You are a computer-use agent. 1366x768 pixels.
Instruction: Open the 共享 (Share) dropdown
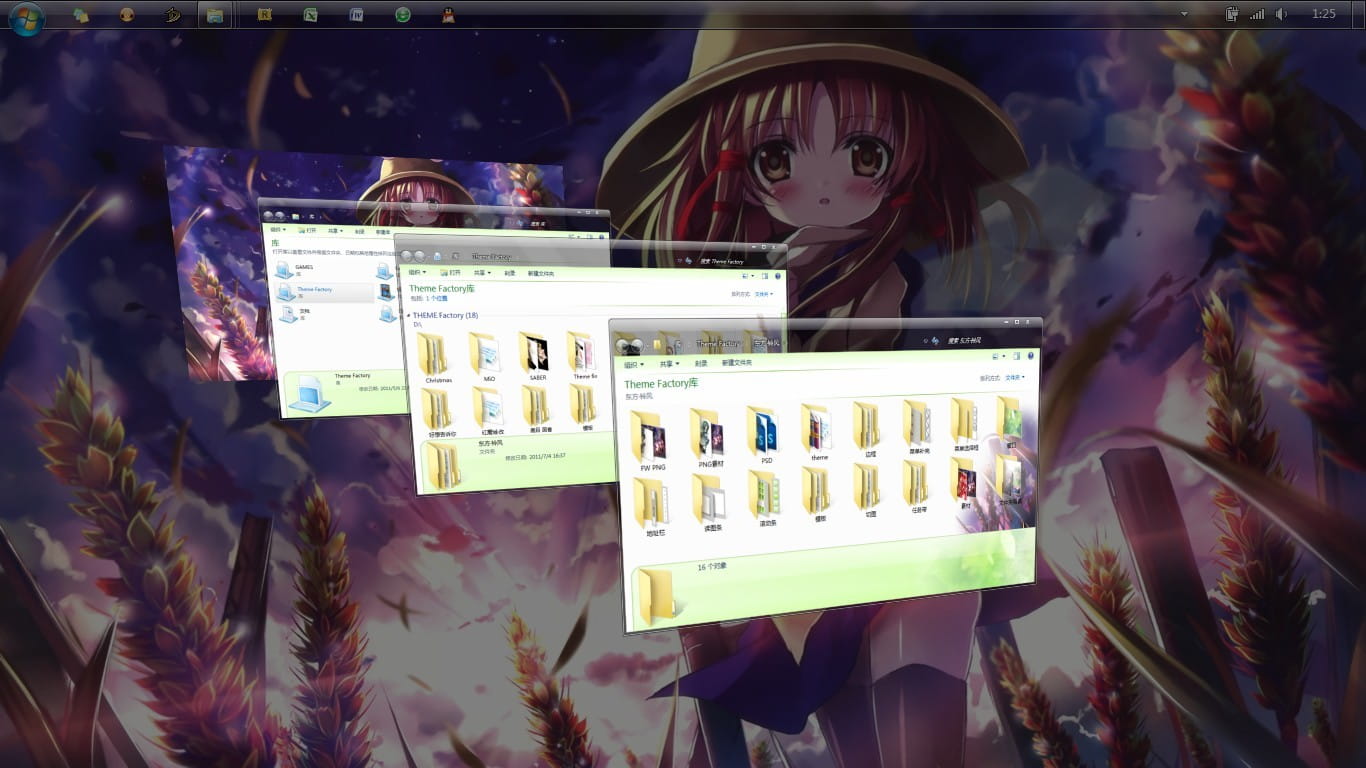pyautogui.click(x=667, y=363)
